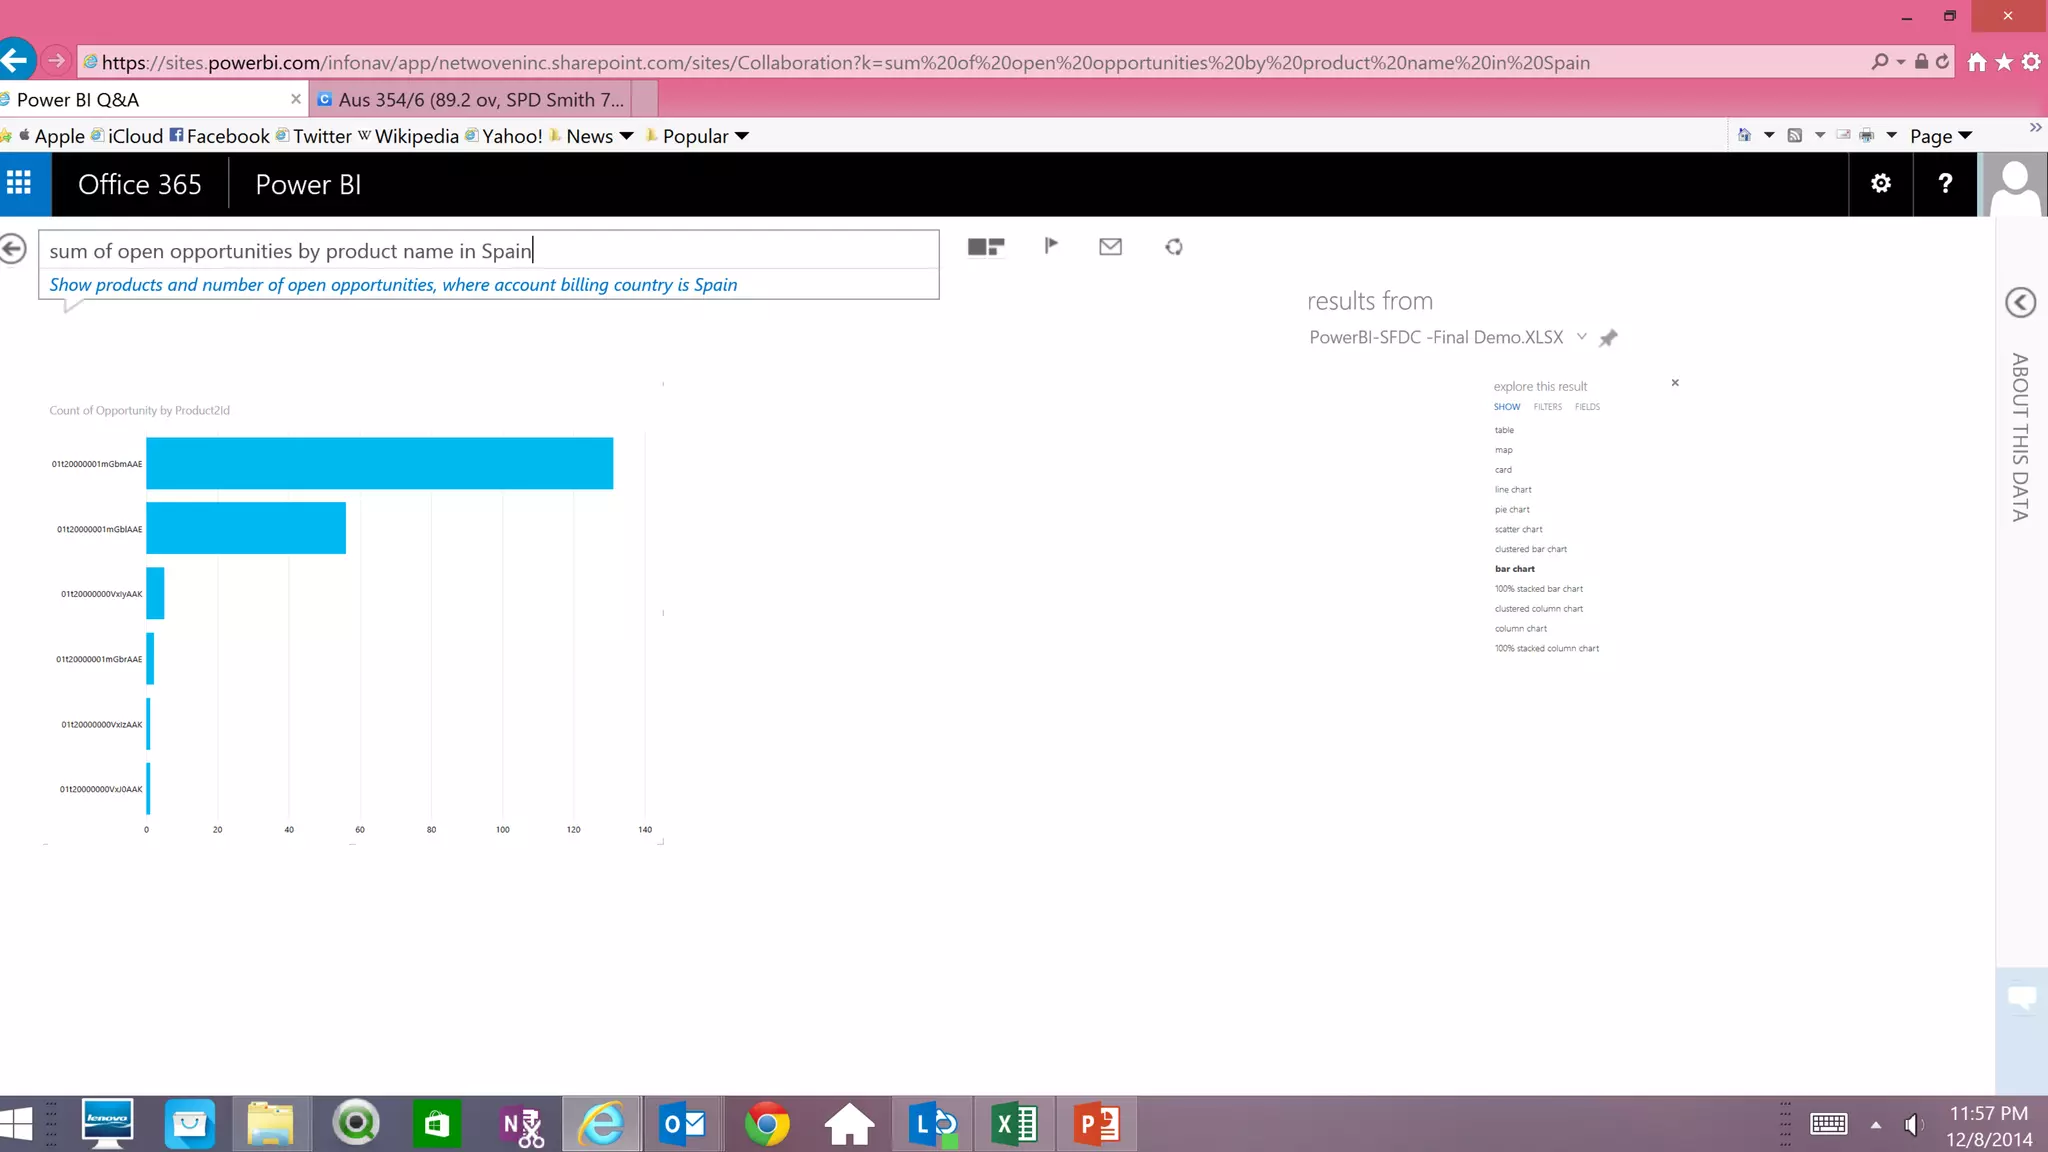The image size is (2048, 1152).
Task: Select the clustered column chart option
Action: (1539, 609)
